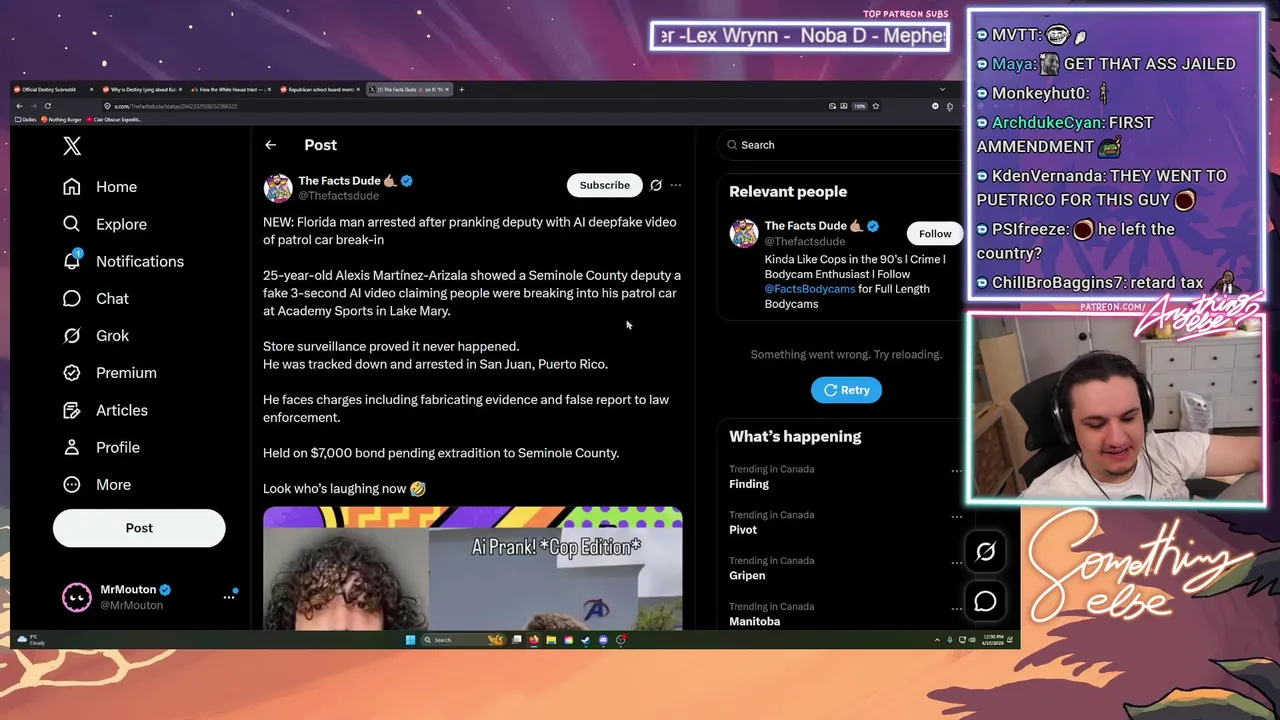Open the post's three-dot more menu

coord(676,185)
